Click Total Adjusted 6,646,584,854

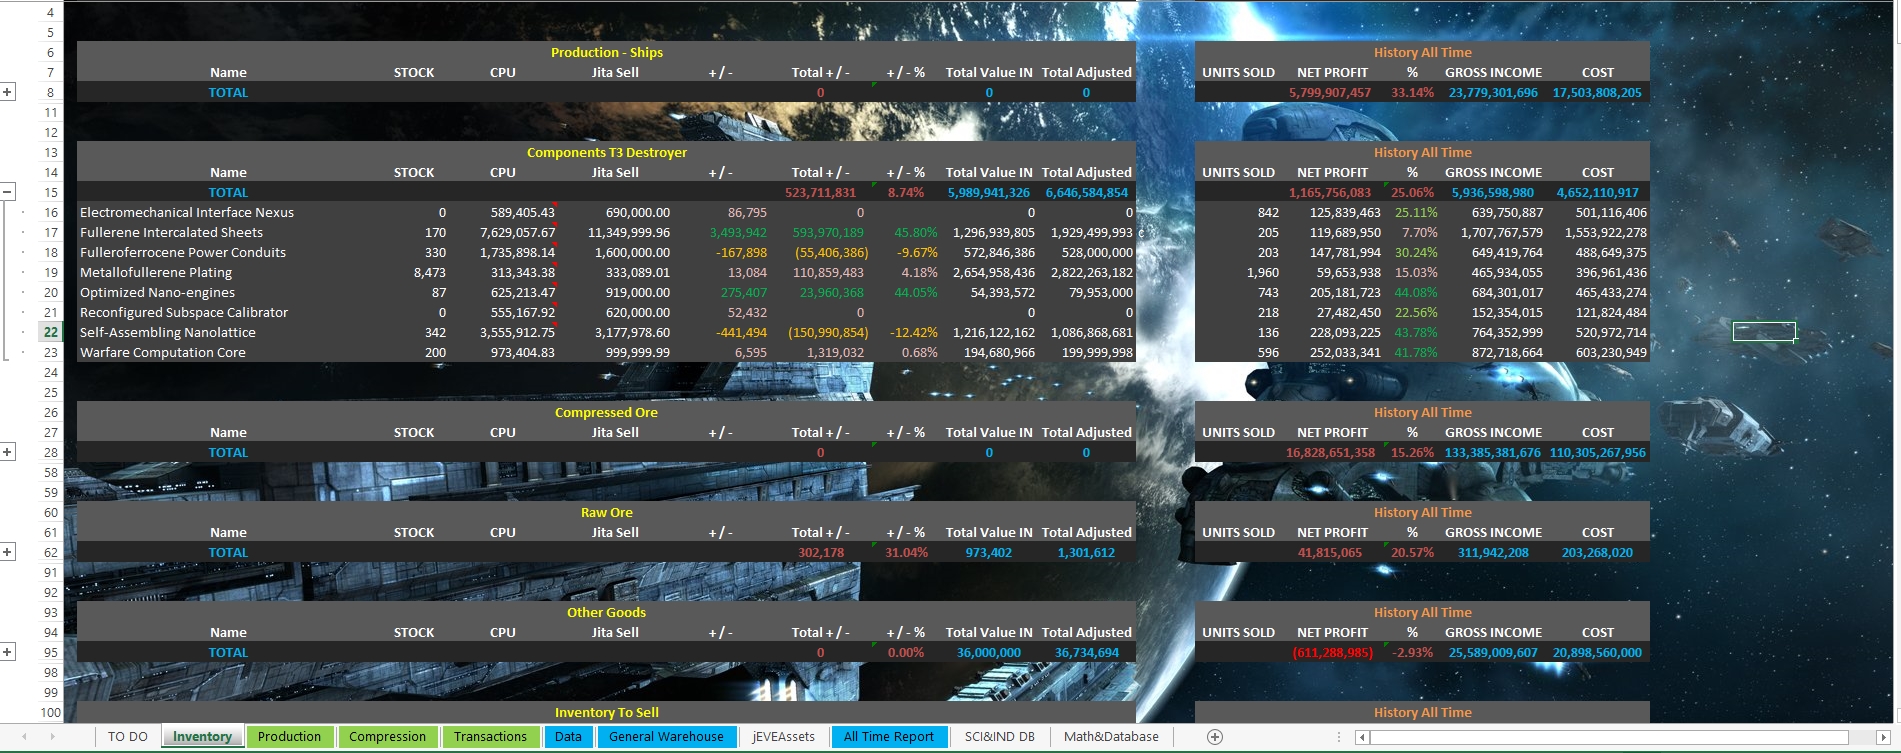tap(1087, 192)
